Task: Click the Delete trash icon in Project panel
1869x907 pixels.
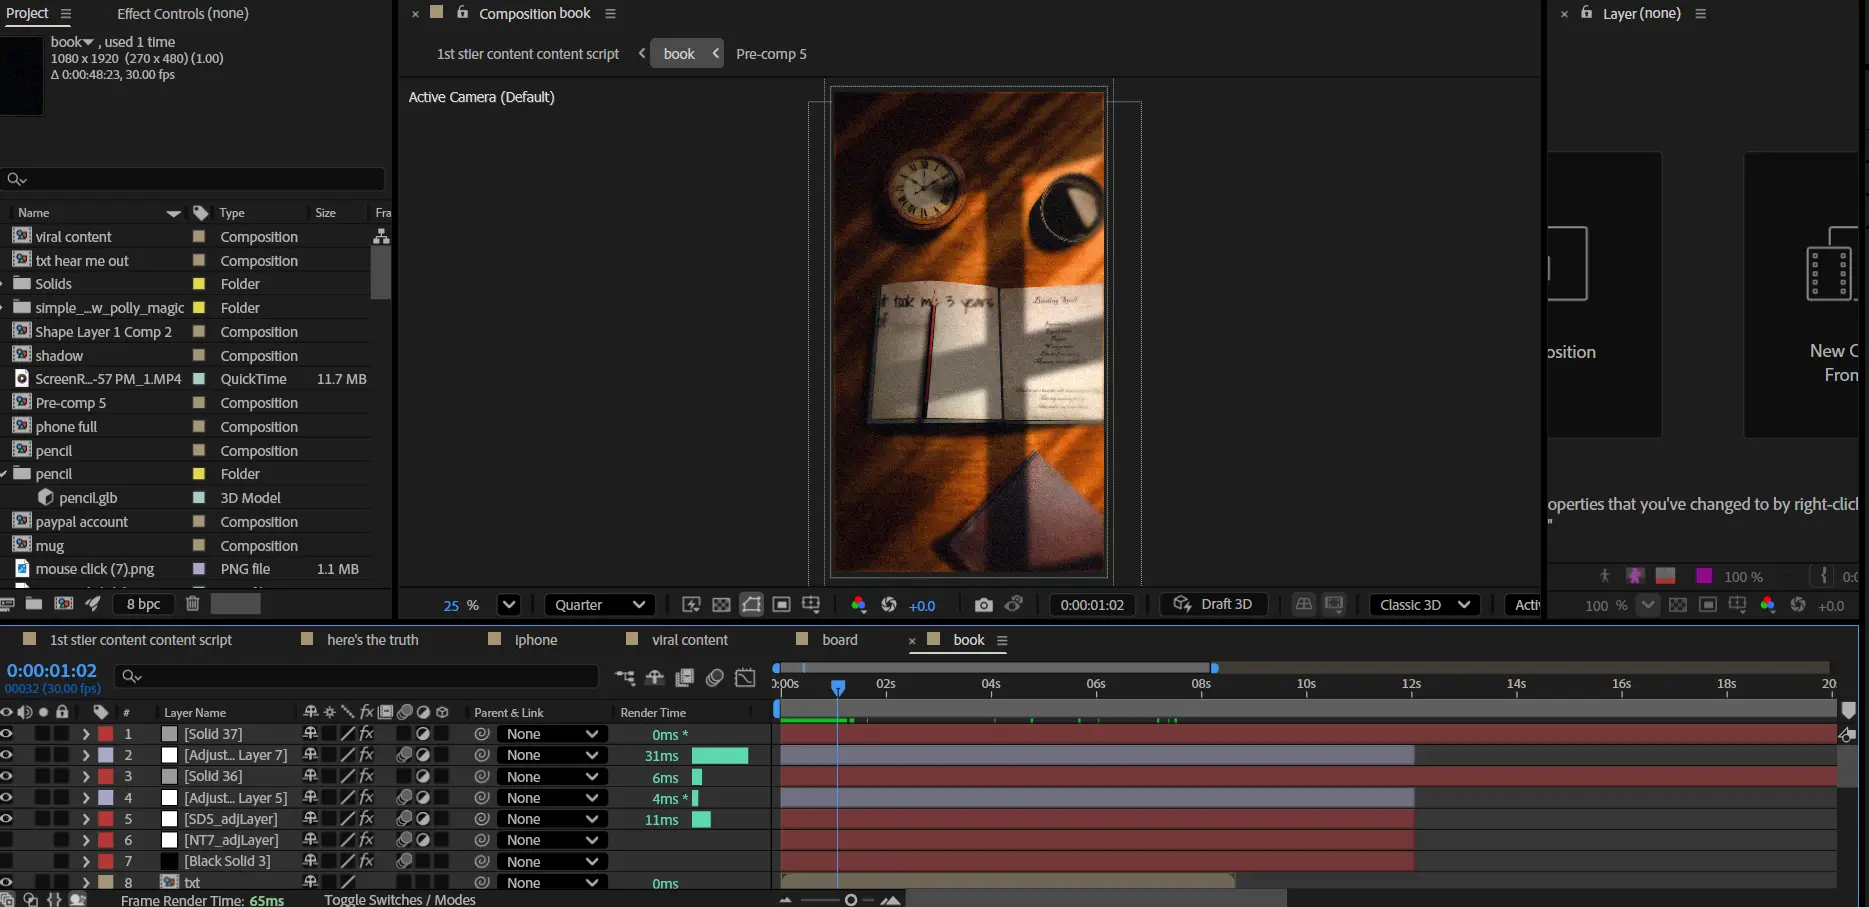Action: 193,604
